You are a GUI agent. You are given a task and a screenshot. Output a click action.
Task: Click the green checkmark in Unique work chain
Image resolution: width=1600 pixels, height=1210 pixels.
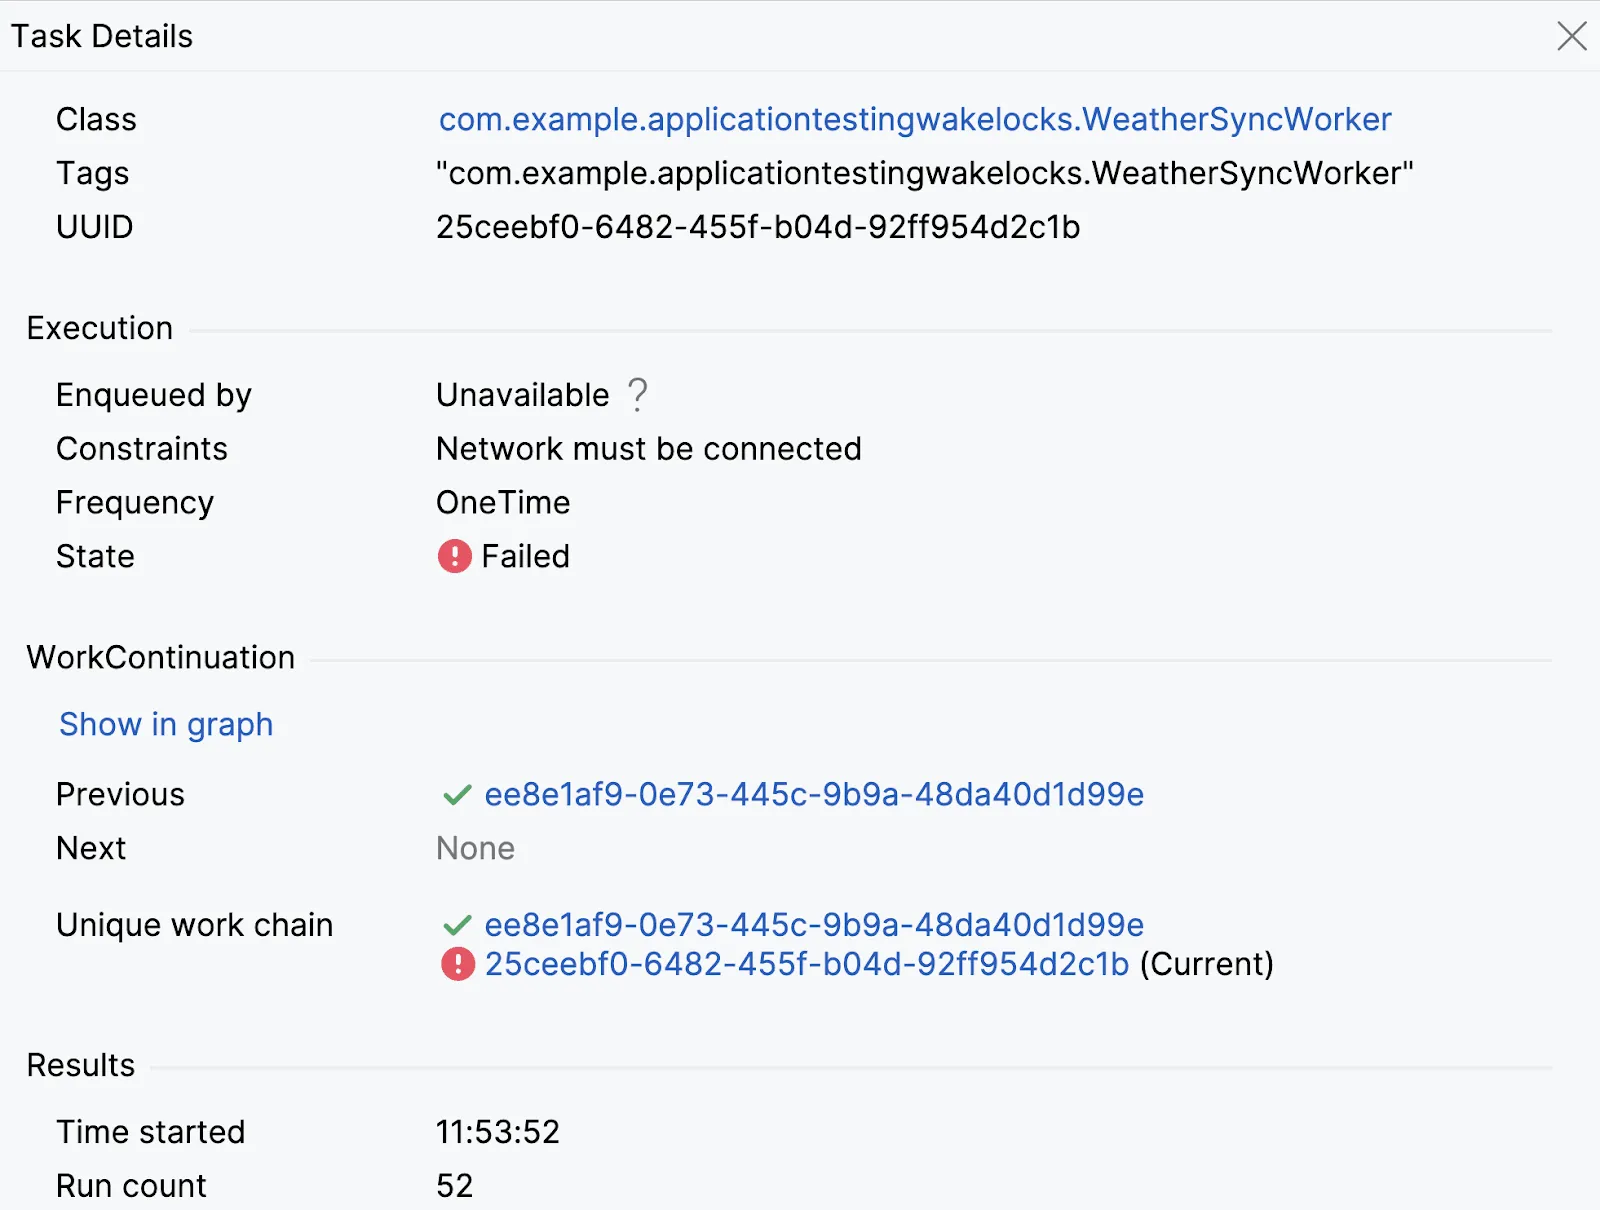click(x=457, y=925)
